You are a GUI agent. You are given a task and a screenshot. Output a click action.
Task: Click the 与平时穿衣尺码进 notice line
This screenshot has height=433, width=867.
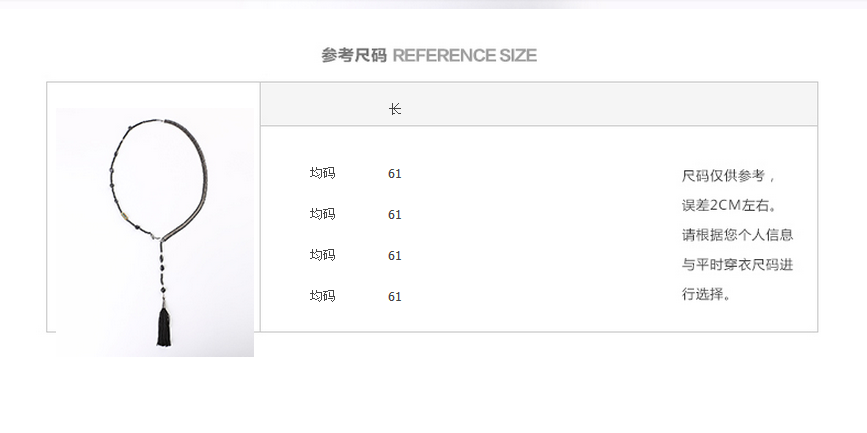(x=738, y=264)
